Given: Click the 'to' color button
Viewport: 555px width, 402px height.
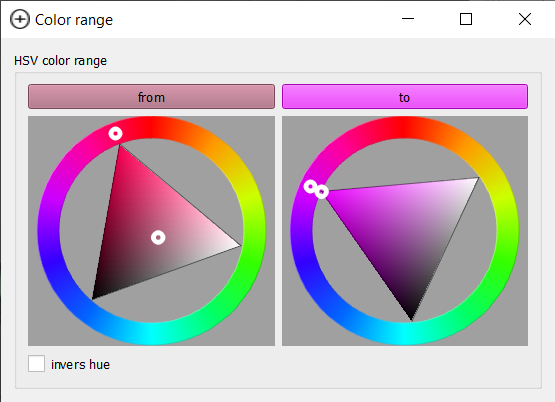Looking at the screenshot, I should tap(405, 97).
